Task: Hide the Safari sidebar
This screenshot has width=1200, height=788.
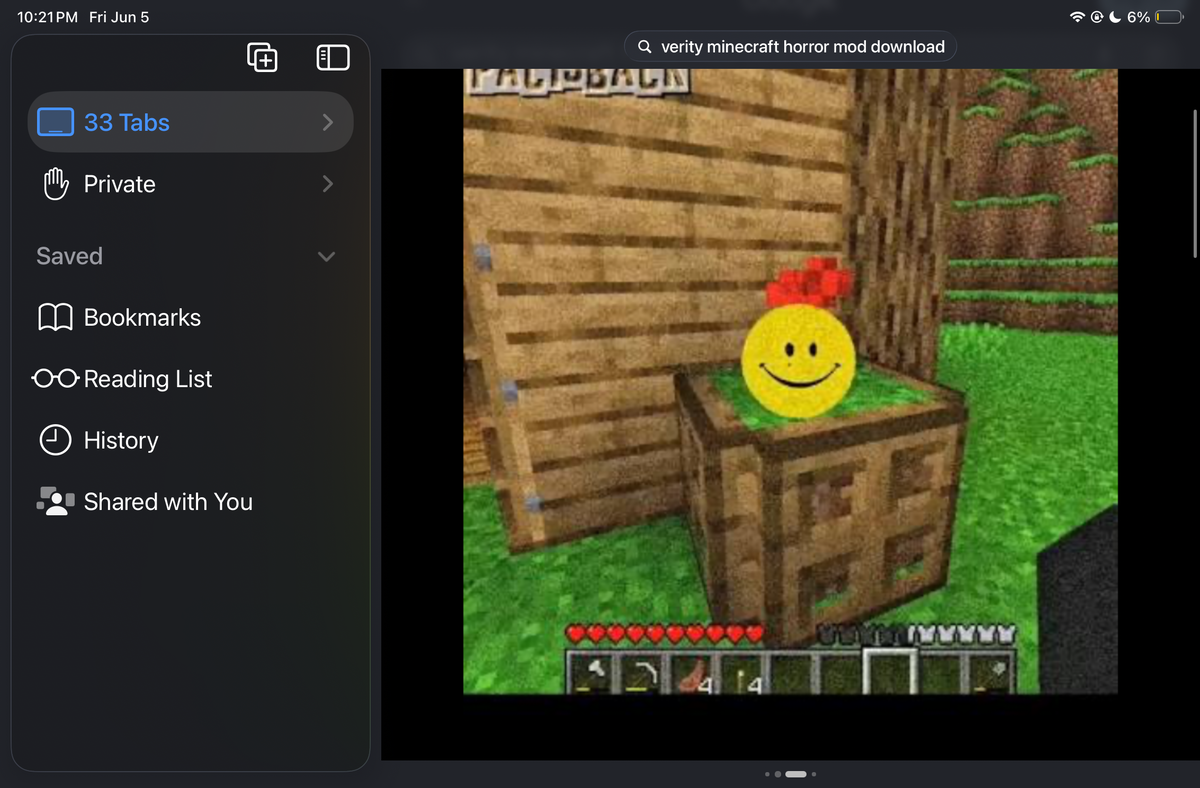Action: pyautogui.click(x=333, y=58)
